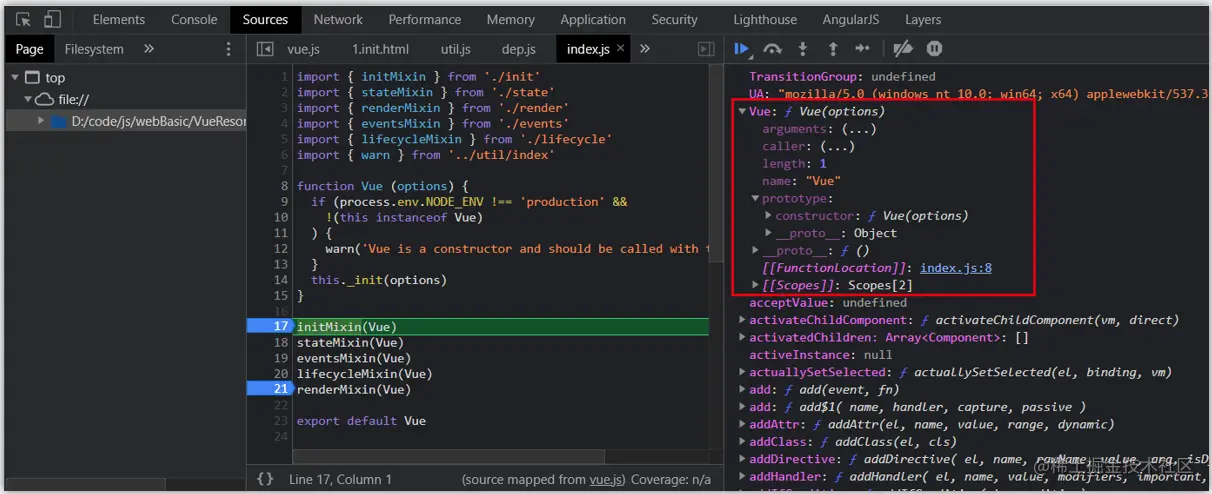Viewport: 1212px width, 494px height.
Task: Open the dep.js file tab
Action: [518, 49]
